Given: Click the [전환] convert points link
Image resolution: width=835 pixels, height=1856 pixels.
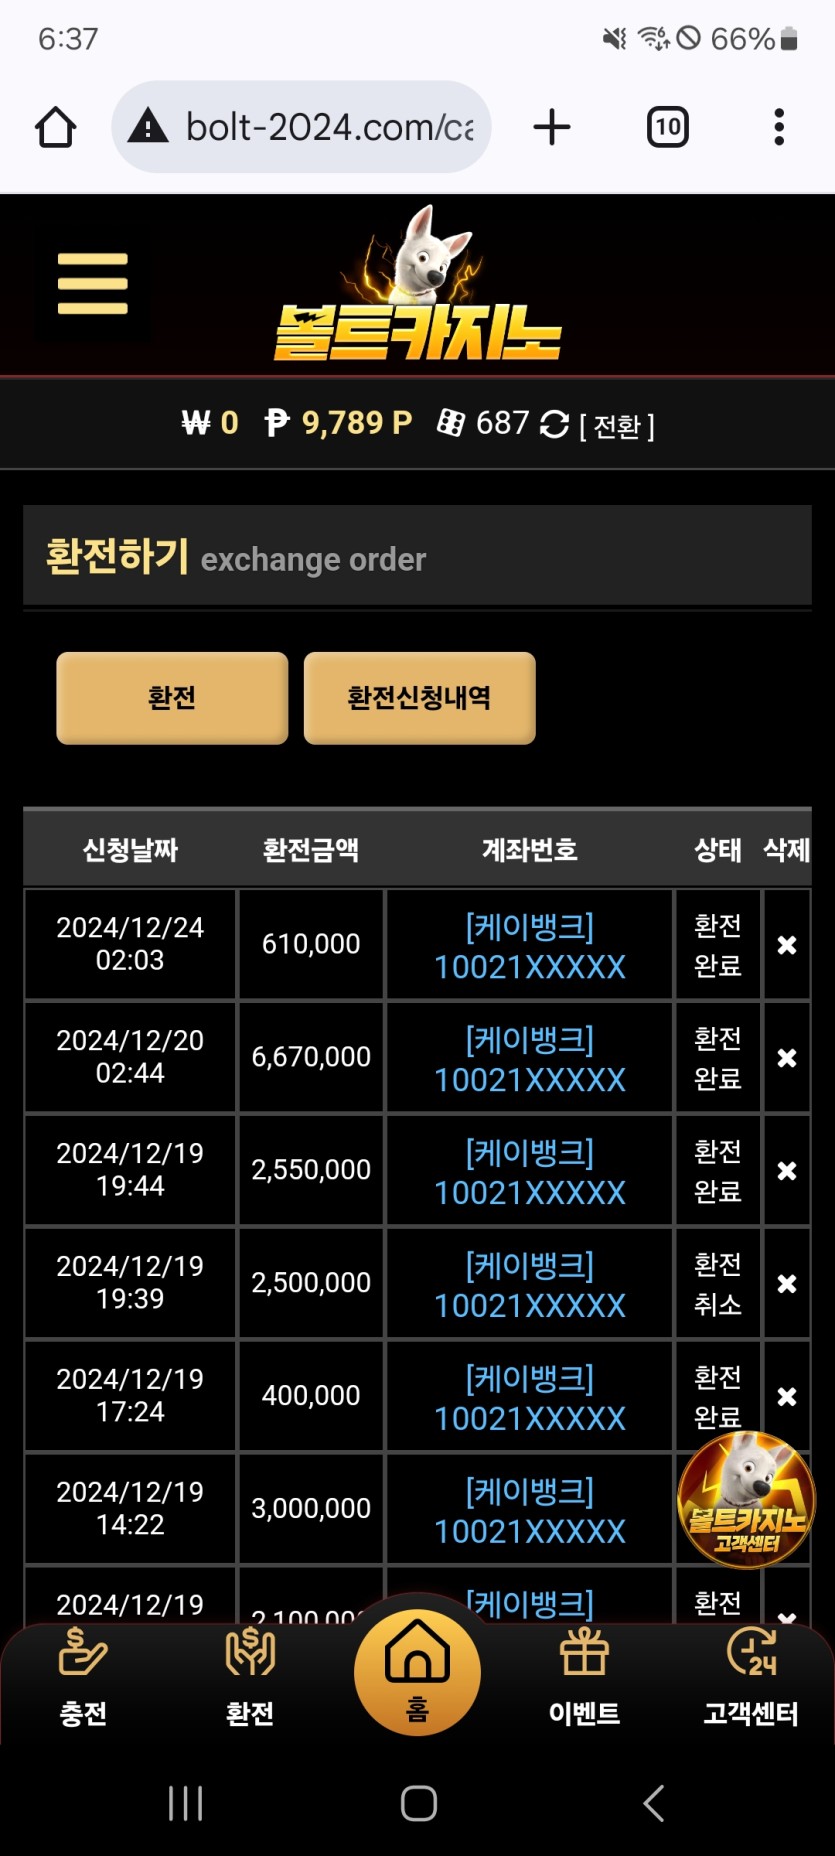Looking at the screenshot, I should coord(617,427).
